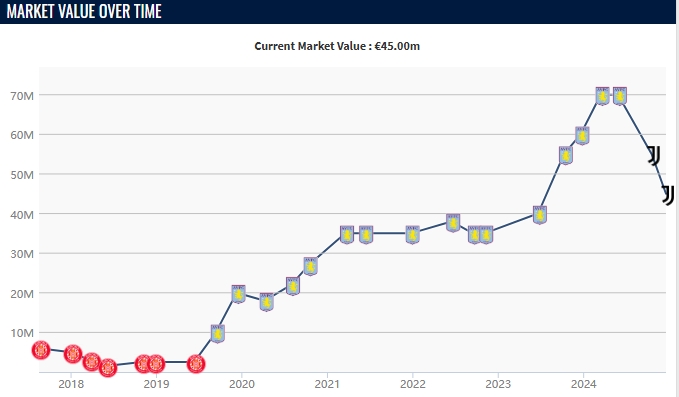Click the 2024 label on the x-axis
Image resolution: width=679 pixels, height=397 pixels.
pyautogui.click(x=583, y=384)
